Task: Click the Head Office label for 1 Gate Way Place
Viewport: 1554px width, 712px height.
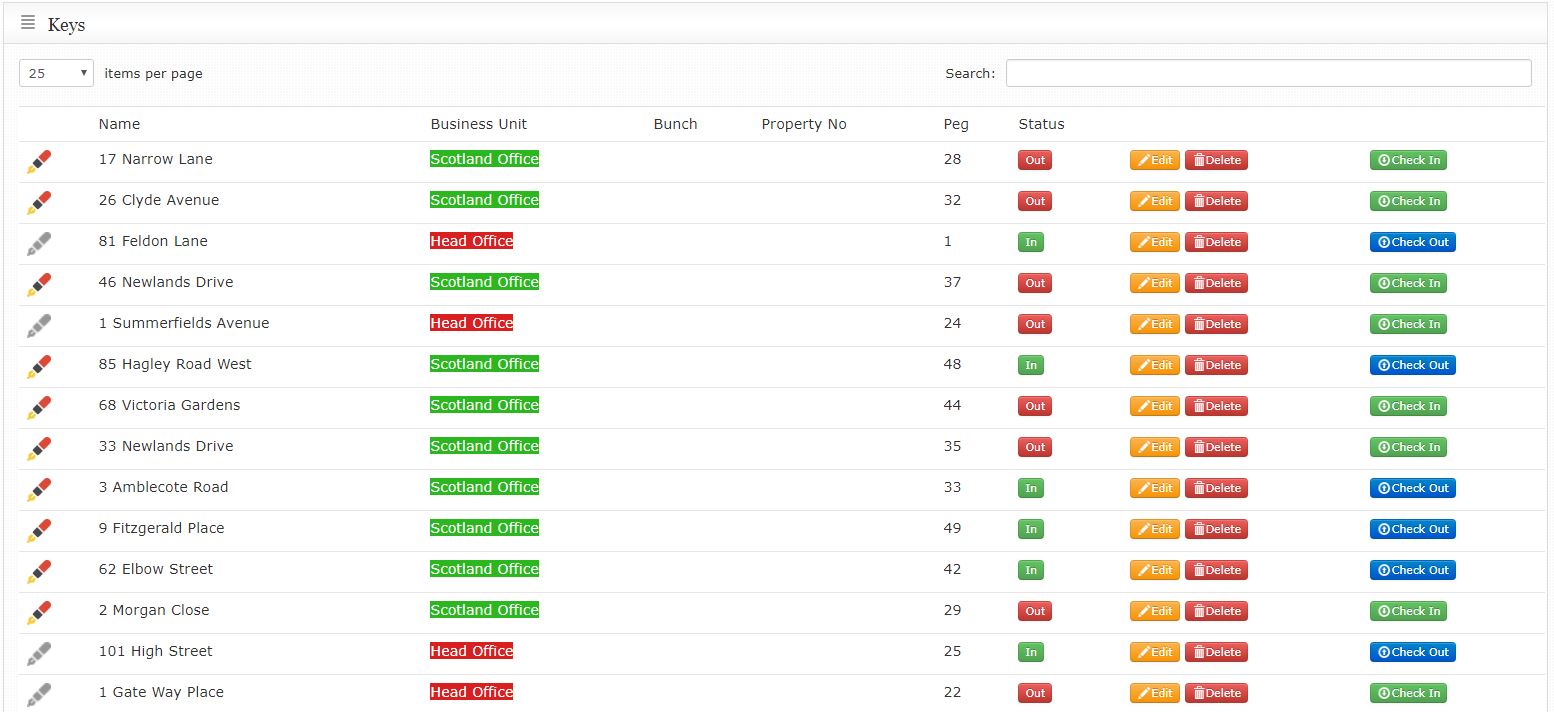Action: pos(471,692)
